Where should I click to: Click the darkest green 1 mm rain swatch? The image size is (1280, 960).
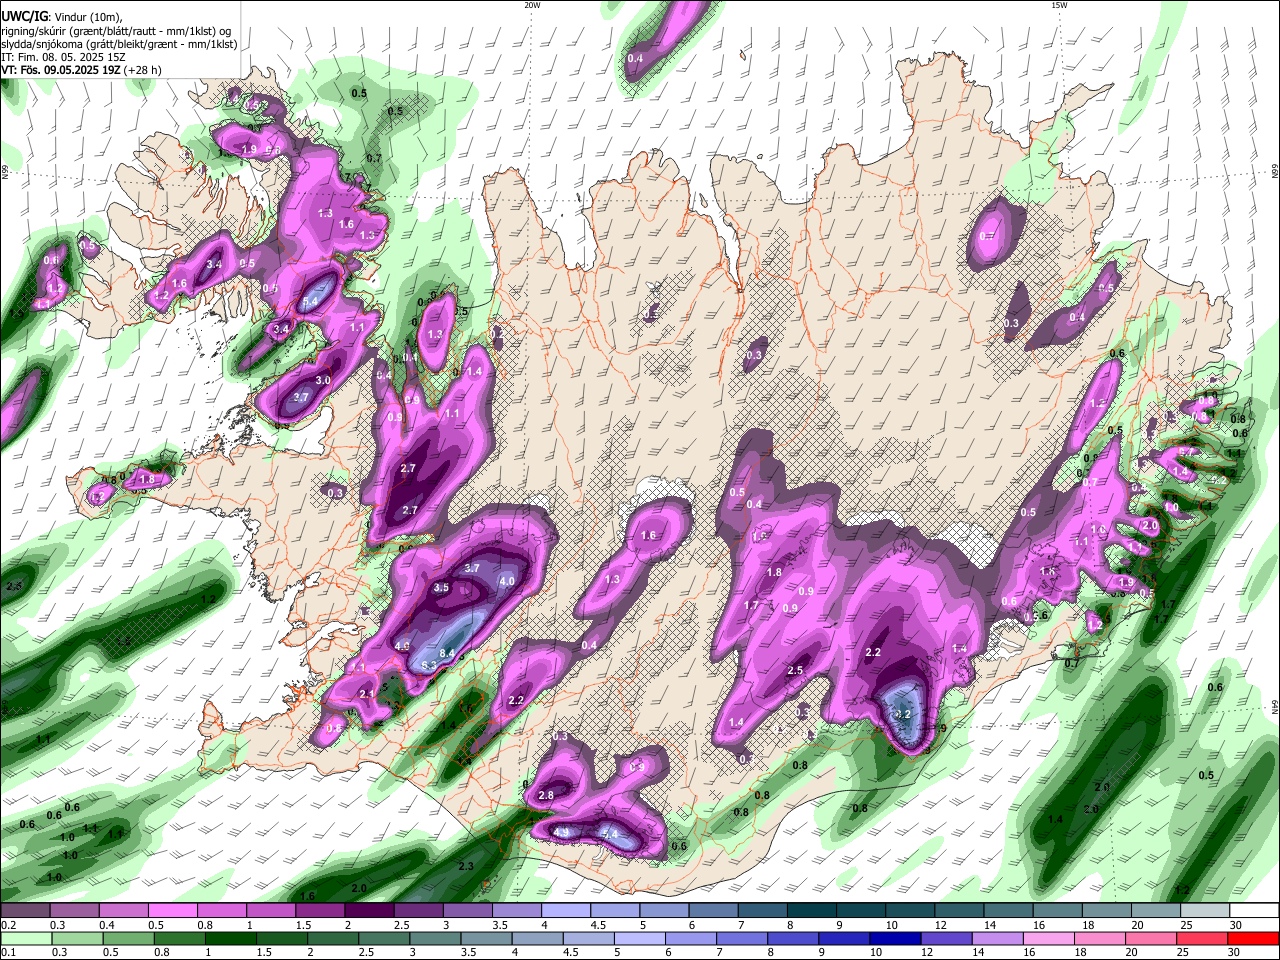[x=230, y=939]
